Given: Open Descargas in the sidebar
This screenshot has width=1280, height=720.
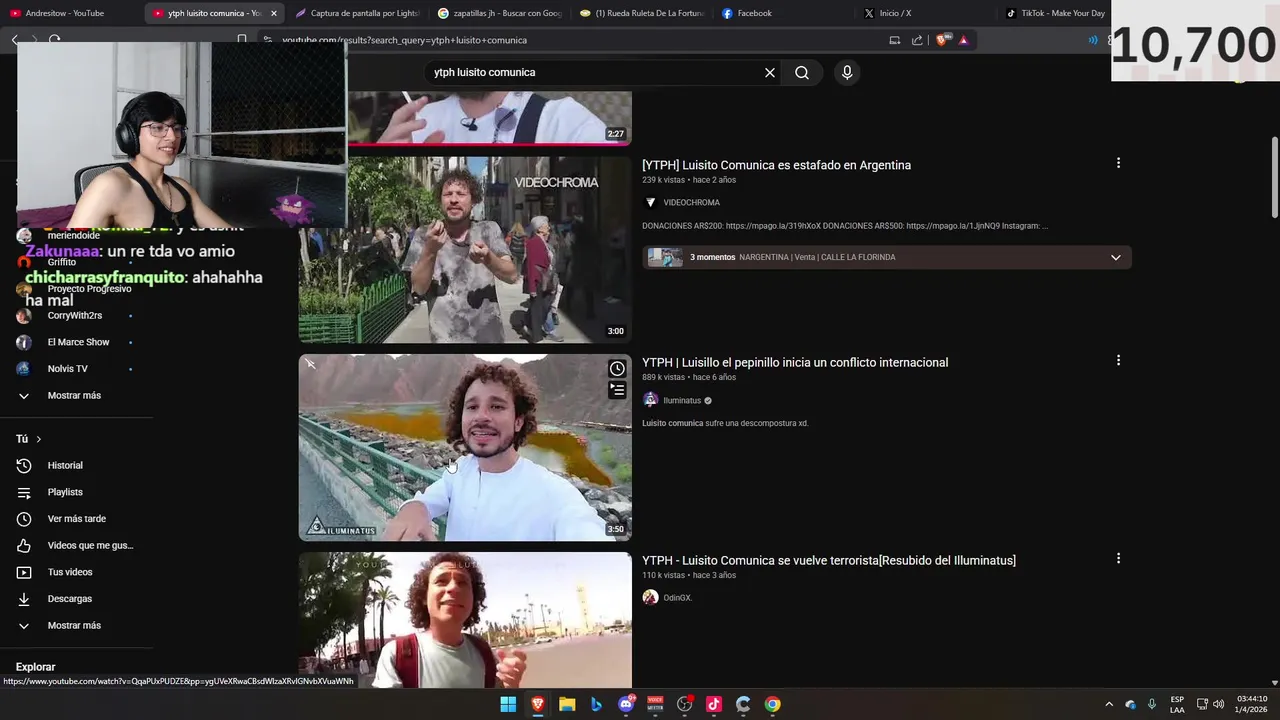Looking at the screenshot, I should [69, 599].
